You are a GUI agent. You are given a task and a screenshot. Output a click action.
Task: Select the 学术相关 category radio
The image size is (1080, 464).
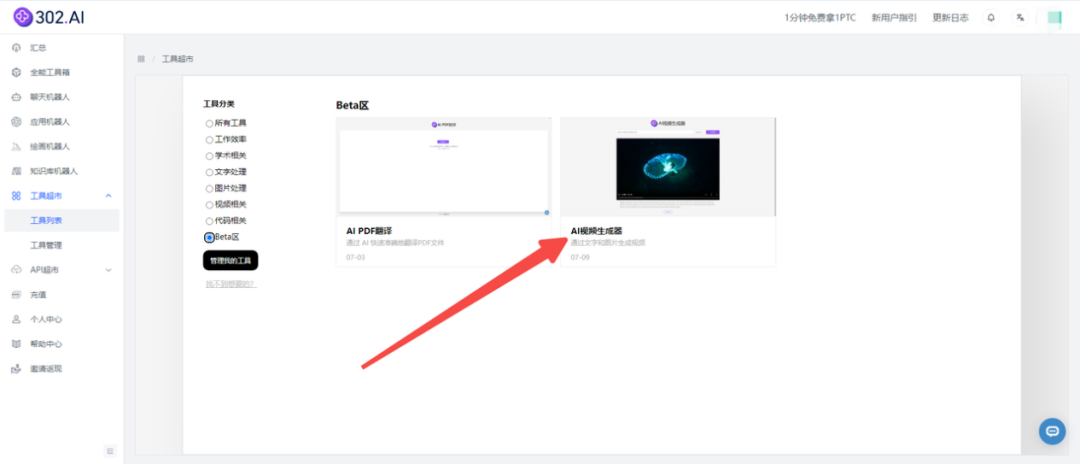click(209, 156)
